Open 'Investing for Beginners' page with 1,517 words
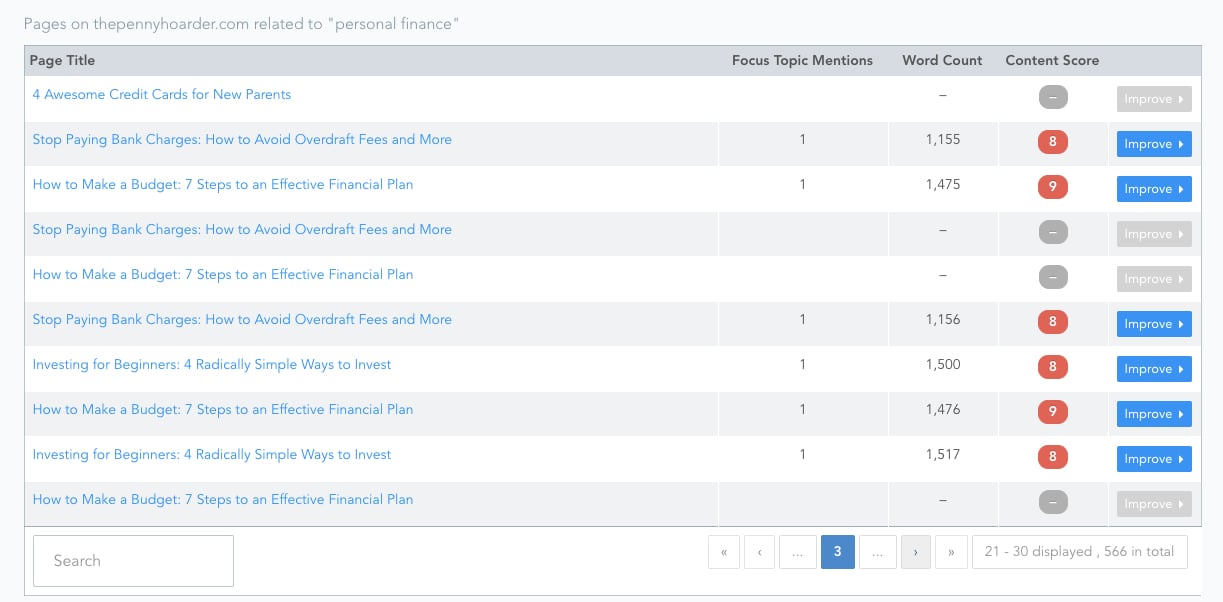 (212, 454)
